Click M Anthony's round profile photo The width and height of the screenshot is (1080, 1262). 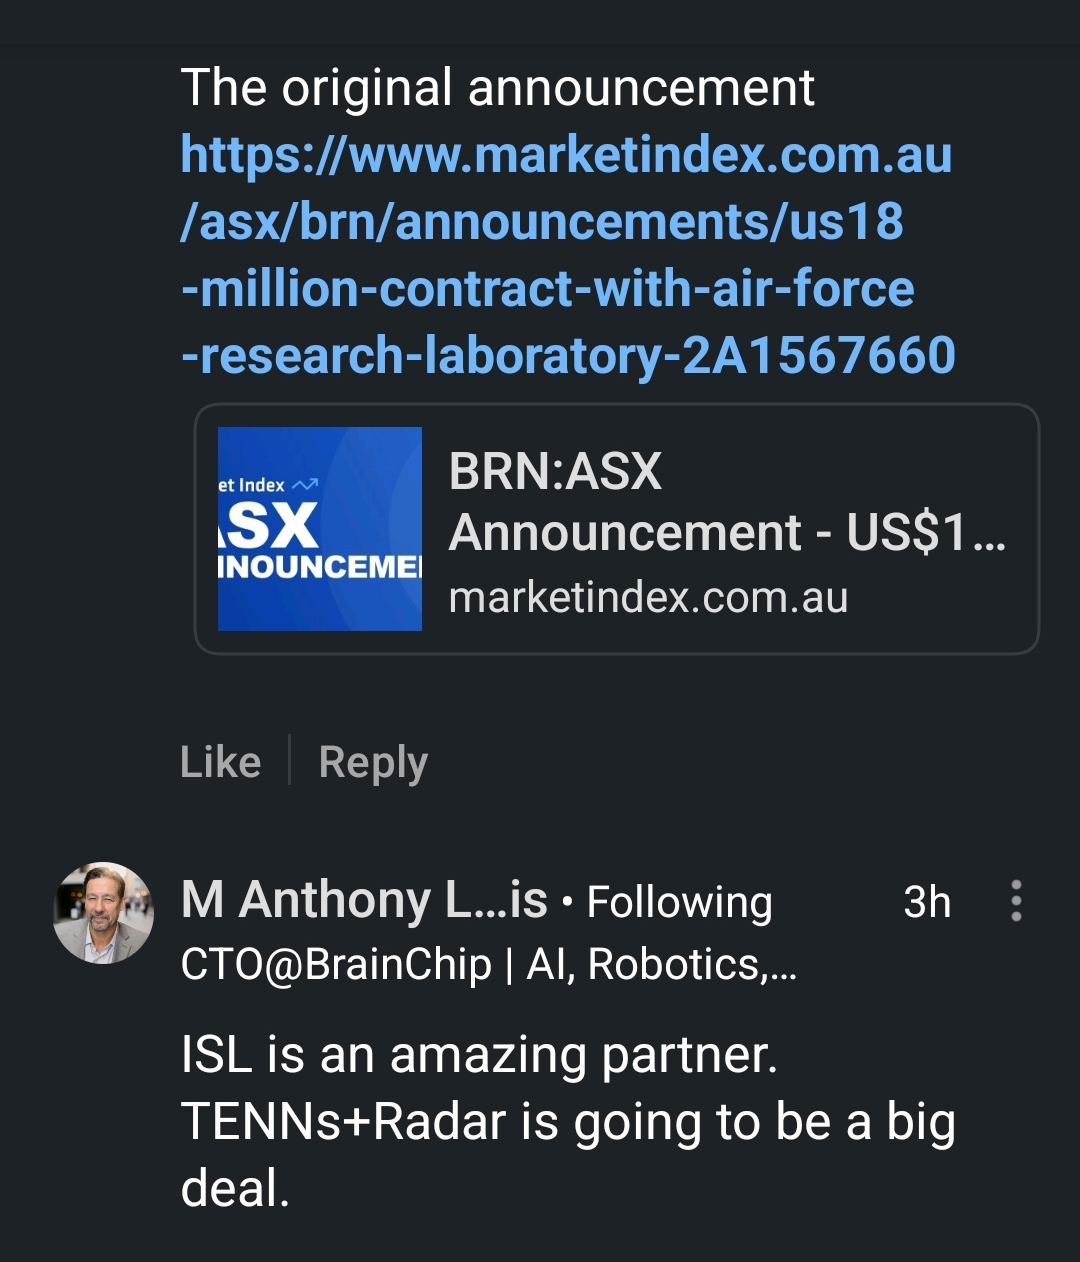point(103,912)
